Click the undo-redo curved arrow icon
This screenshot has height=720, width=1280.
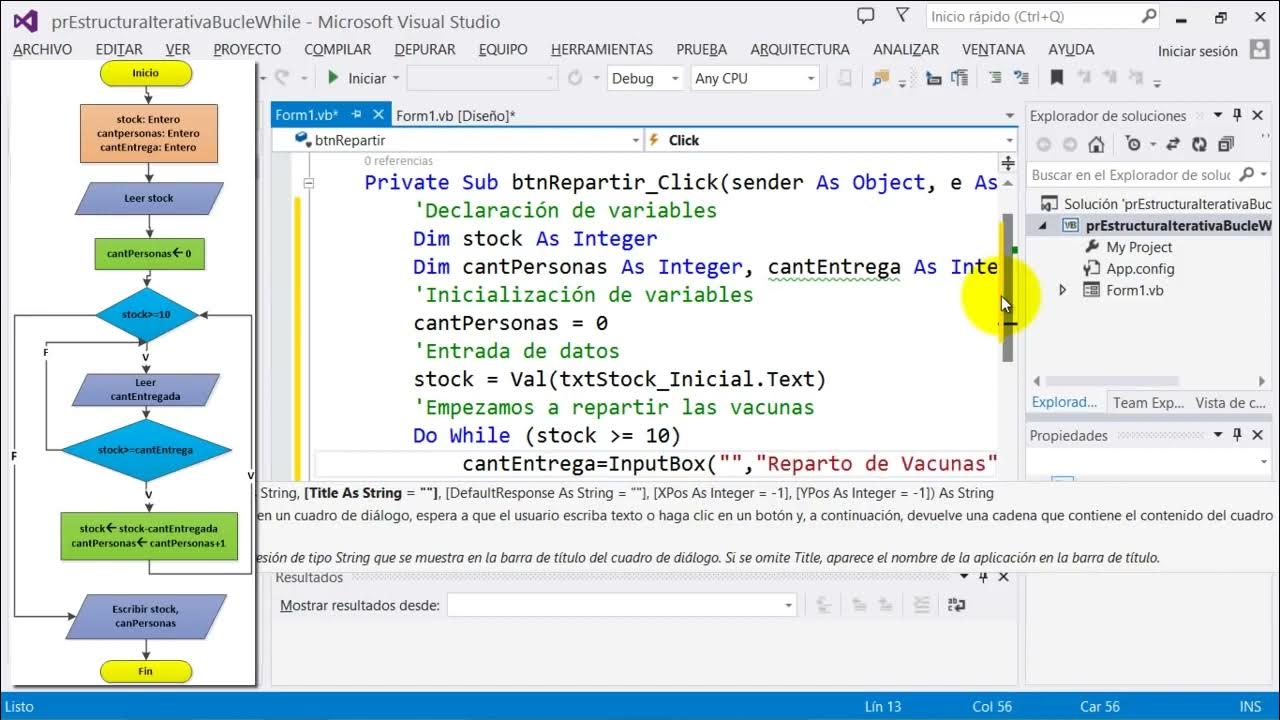[283, 78]
